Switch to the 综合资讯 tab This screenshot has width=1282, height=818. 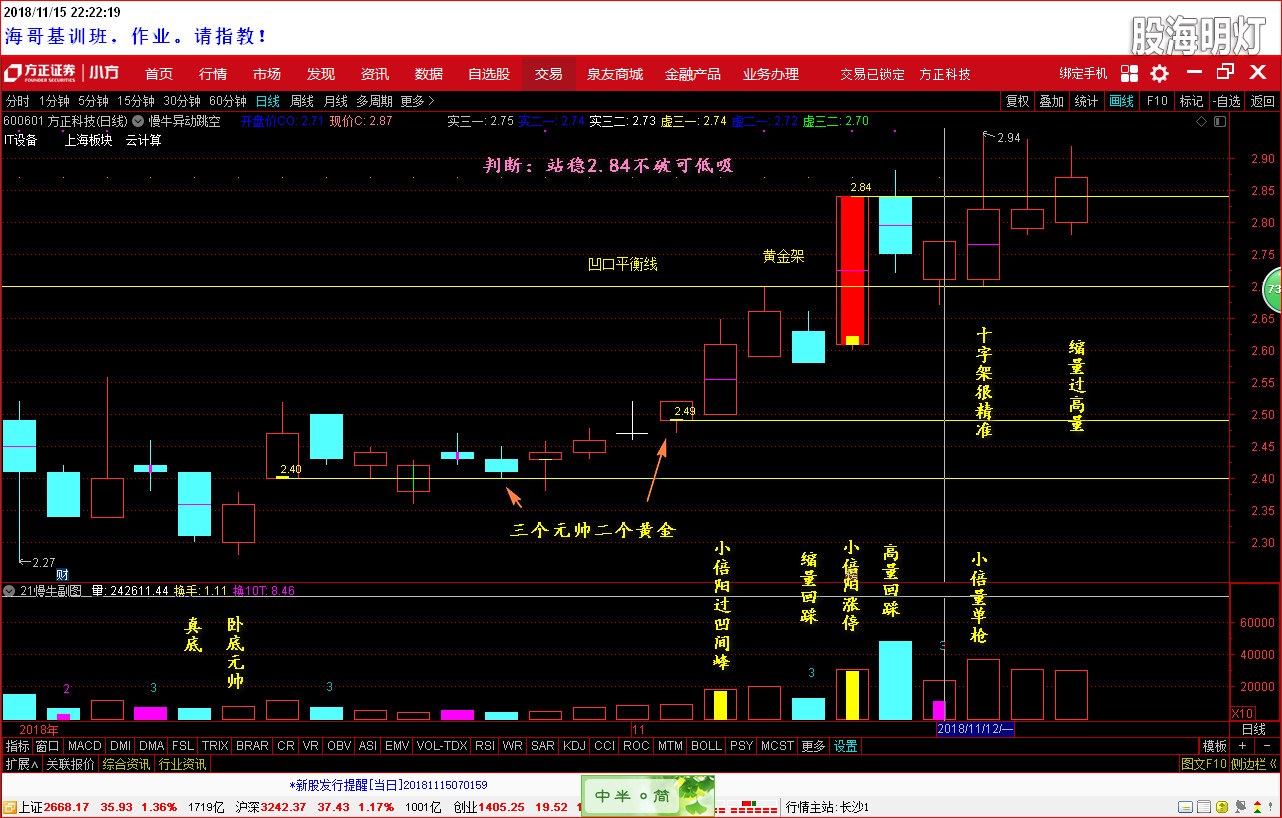tap(126, 764)
